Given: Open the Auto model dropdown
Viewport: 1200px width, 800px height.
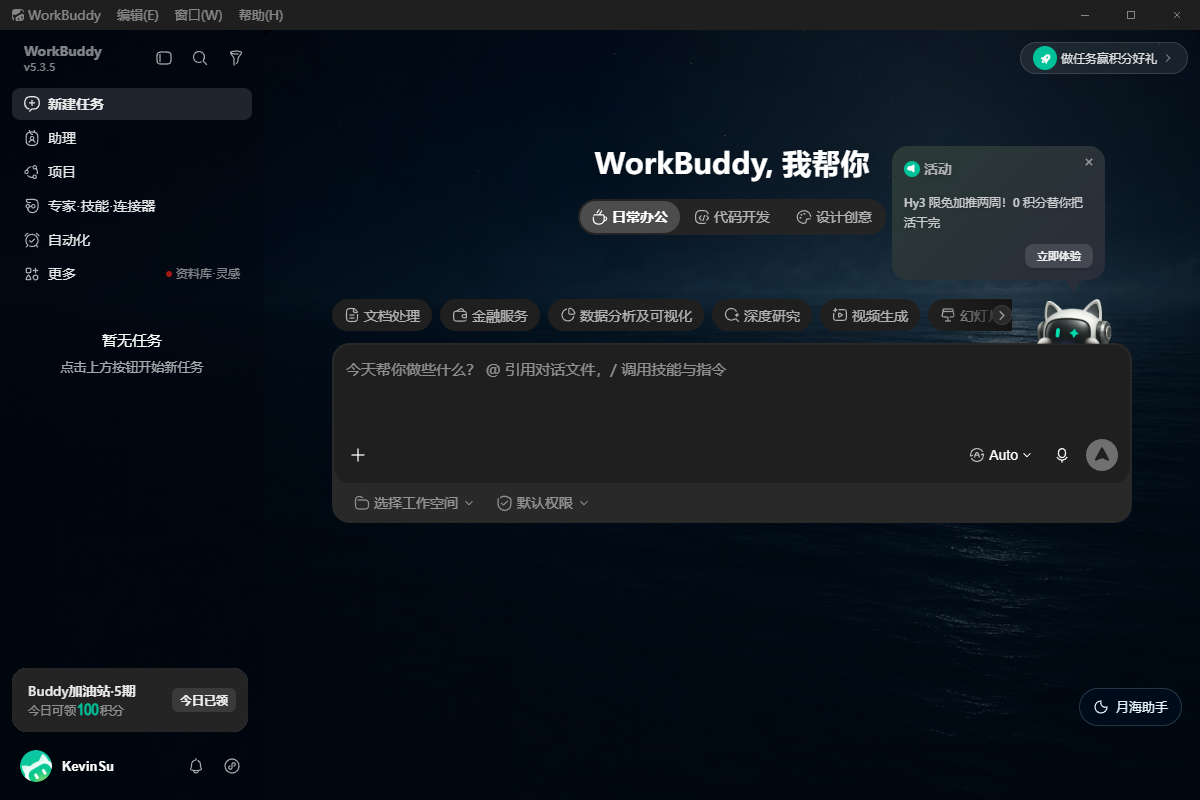Looking at the screenshot, I should [x=1001, y=455].
